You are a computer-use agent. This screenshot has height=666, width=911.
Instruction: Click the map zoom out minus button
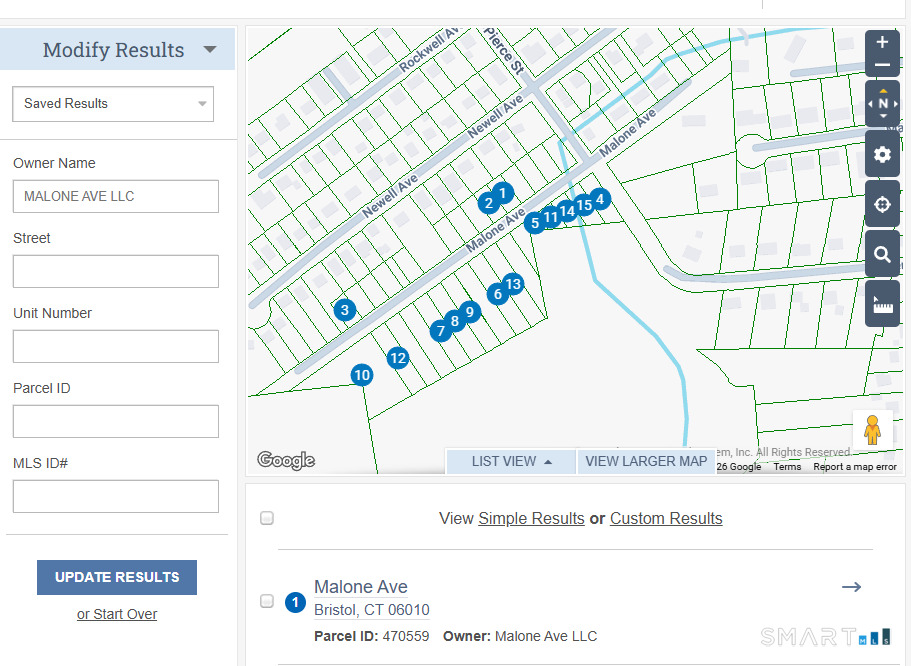pyautogui.click(x=882, y=66)
